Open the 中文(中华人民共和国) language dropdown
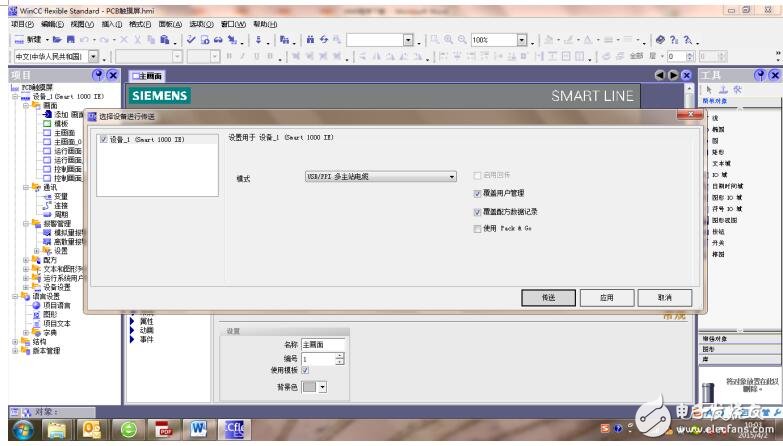The width and height of the screenshot is (783, 446). [x=93, y=56]
